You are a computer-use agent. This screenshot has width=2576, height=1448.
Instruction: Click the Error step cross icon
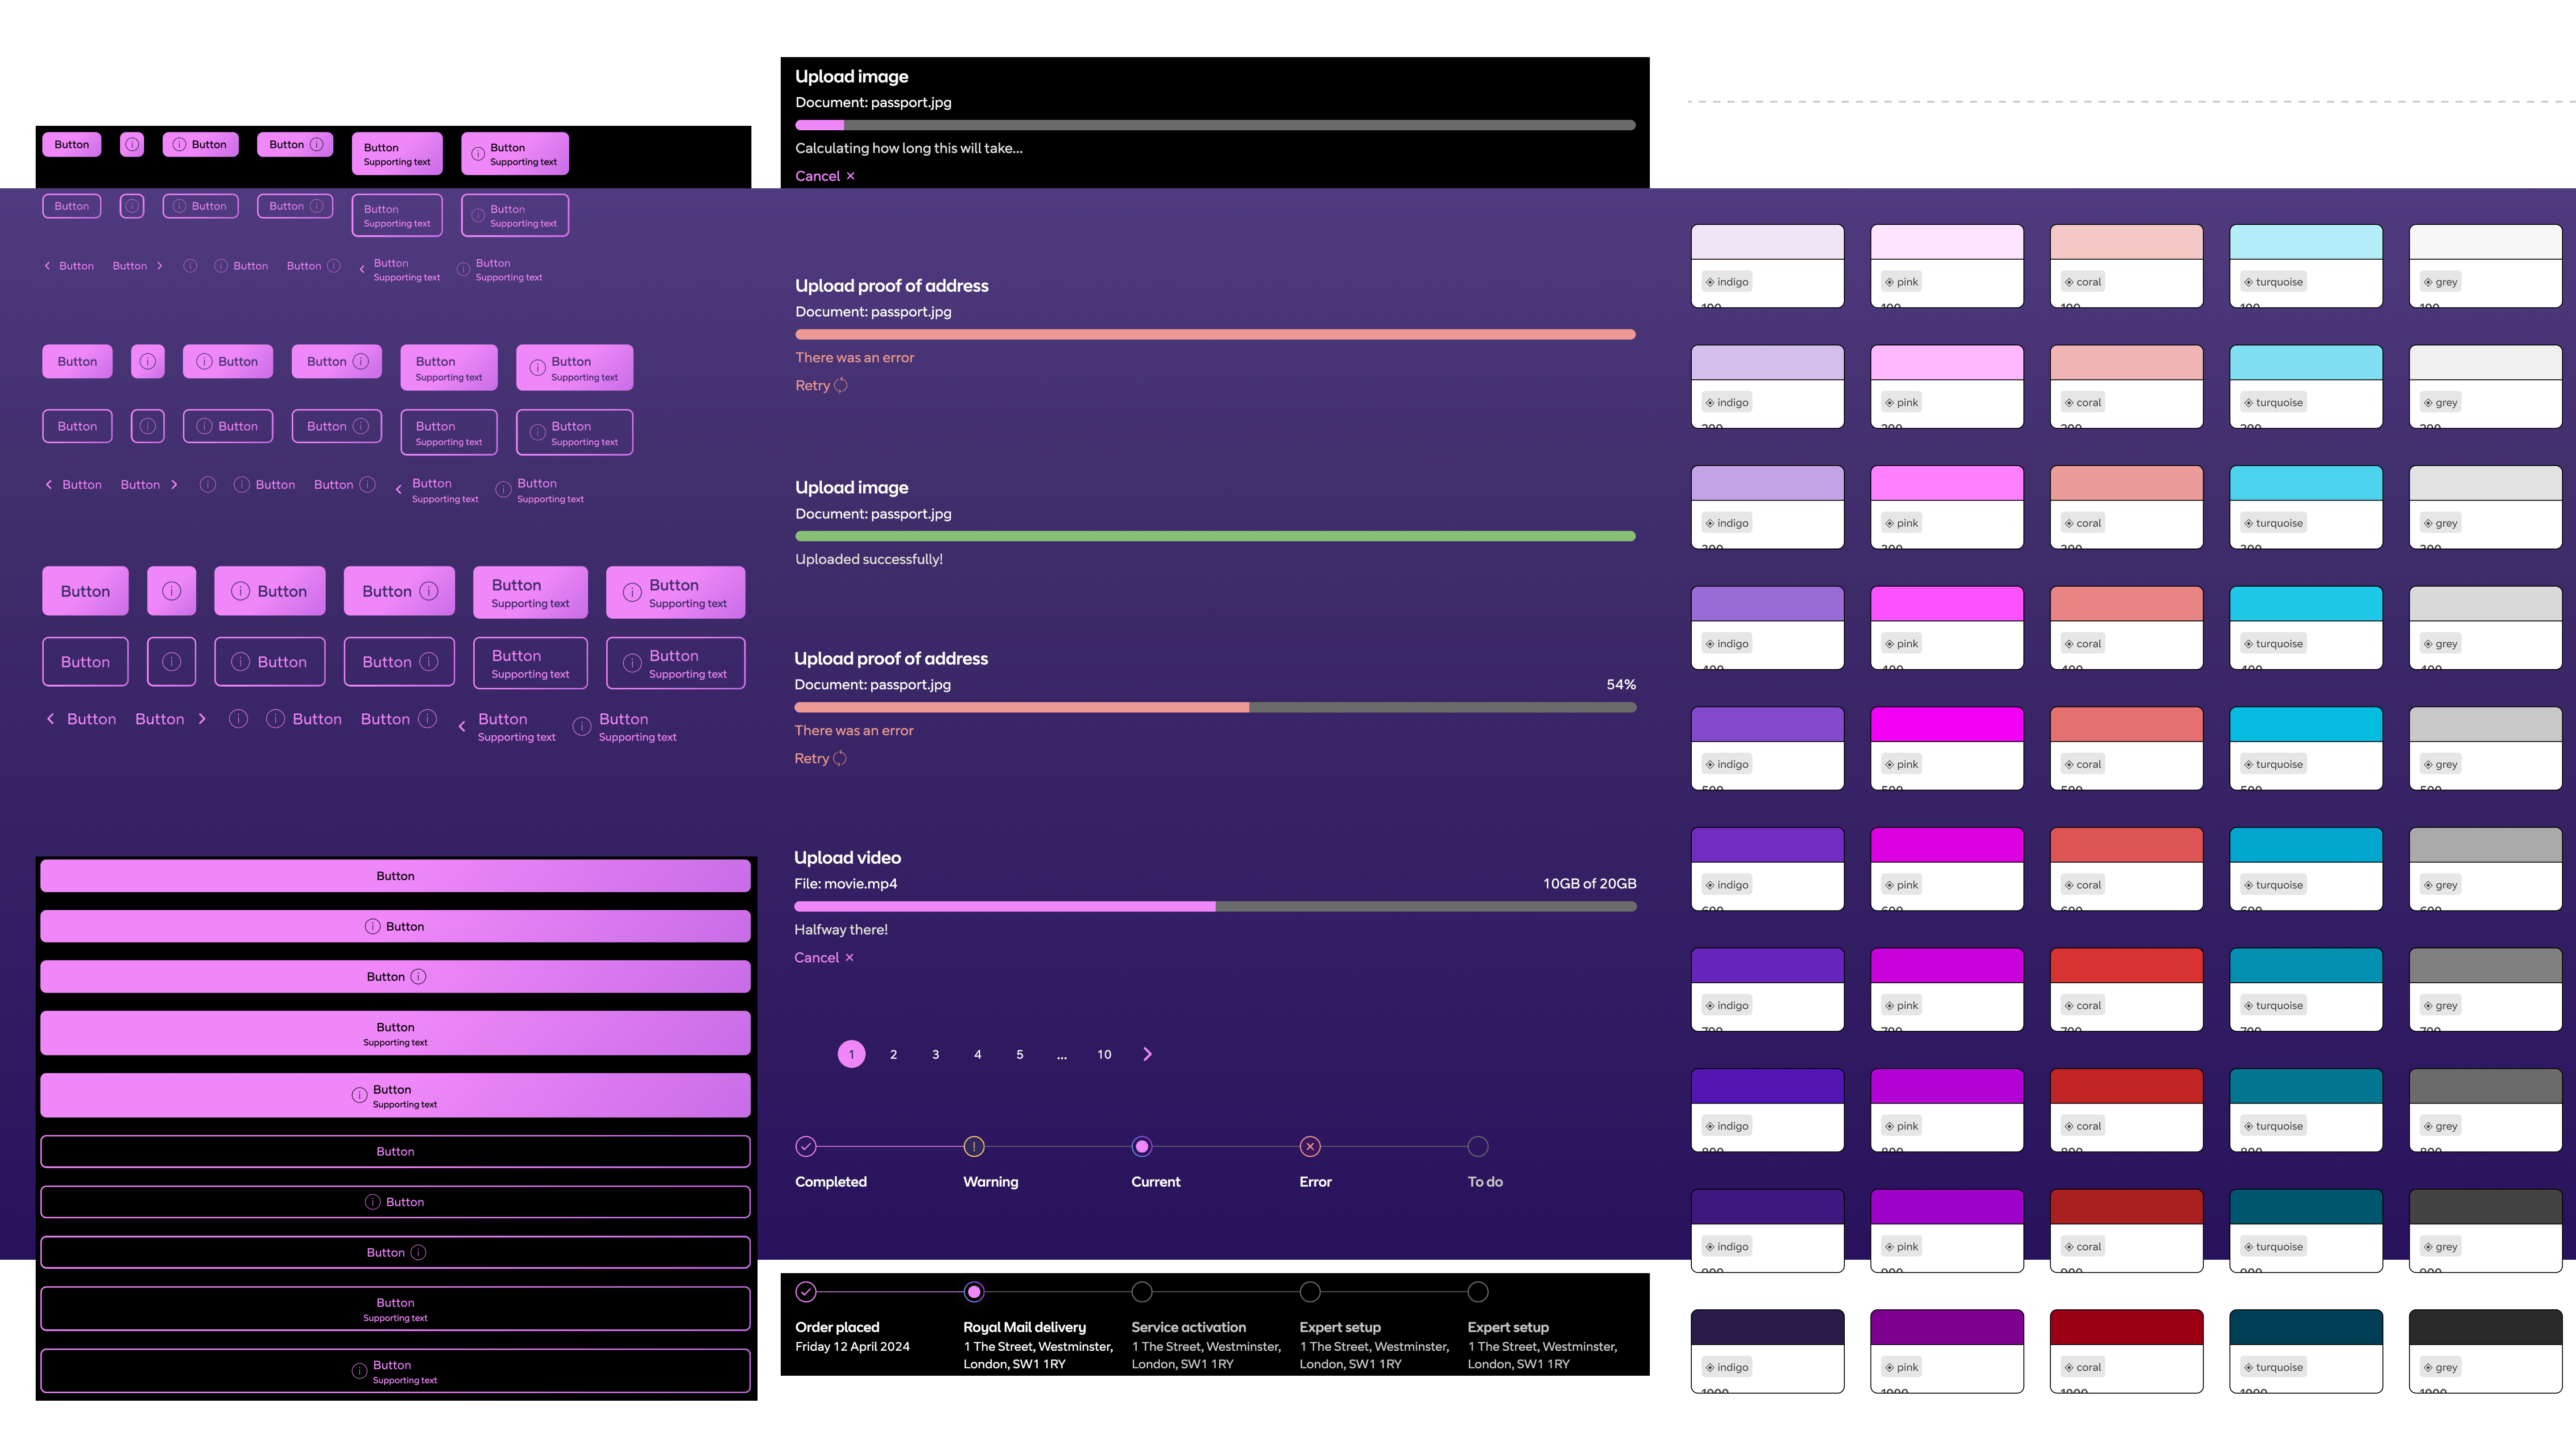1309,1146
